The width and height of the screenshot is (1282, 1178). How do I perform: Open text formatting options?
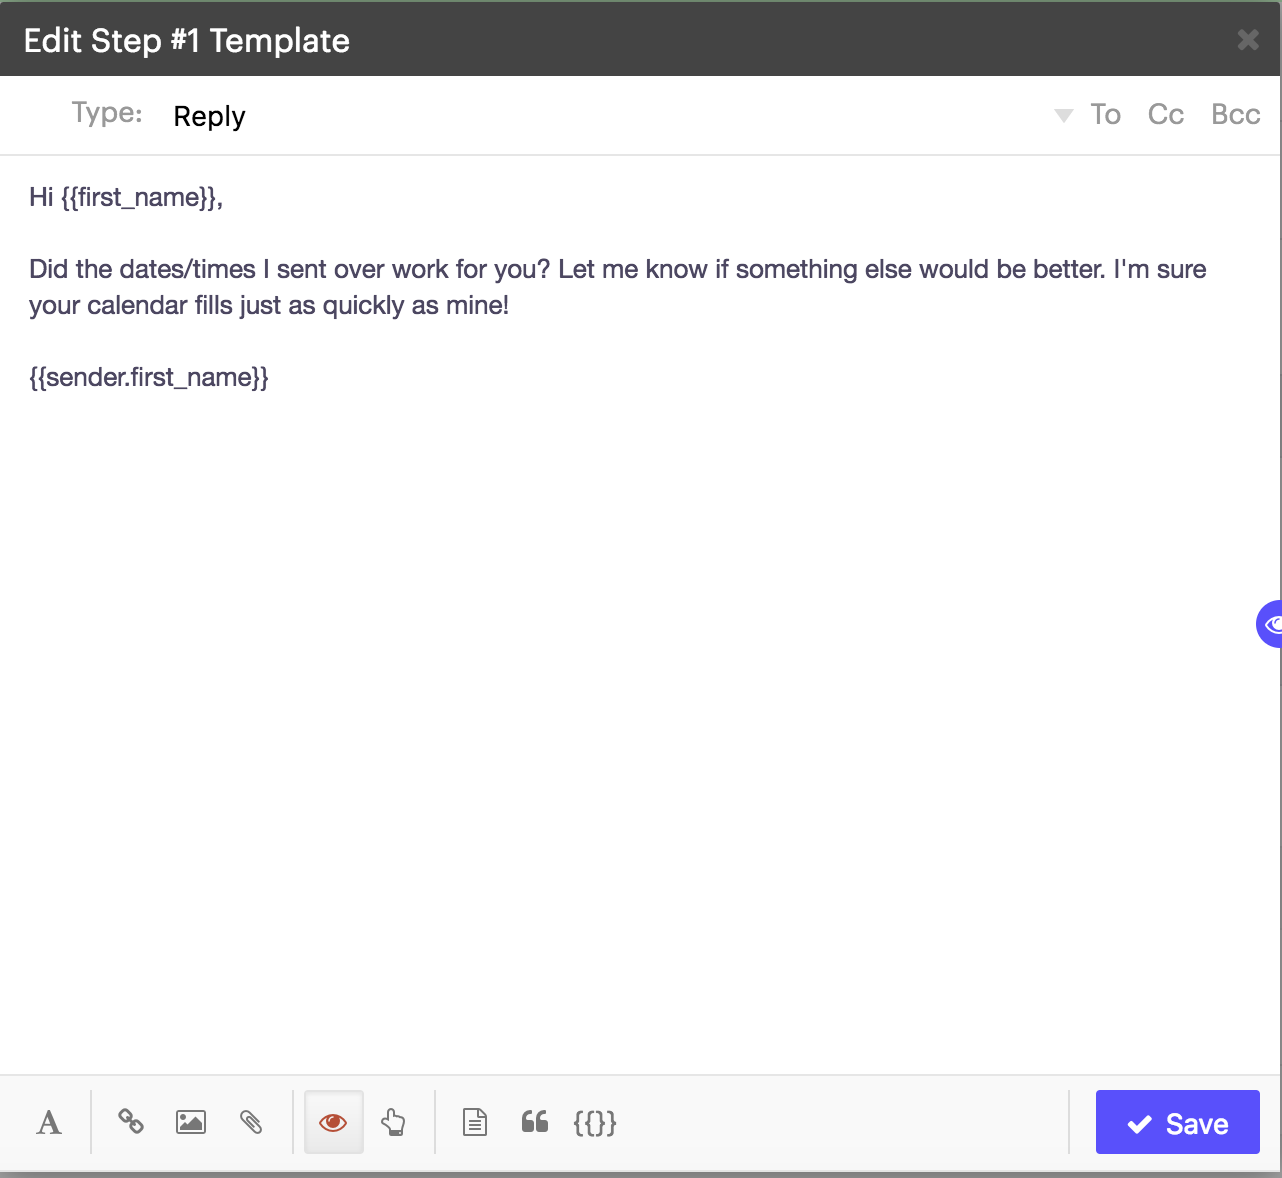pyautogui.click(x=48, y=1122)
